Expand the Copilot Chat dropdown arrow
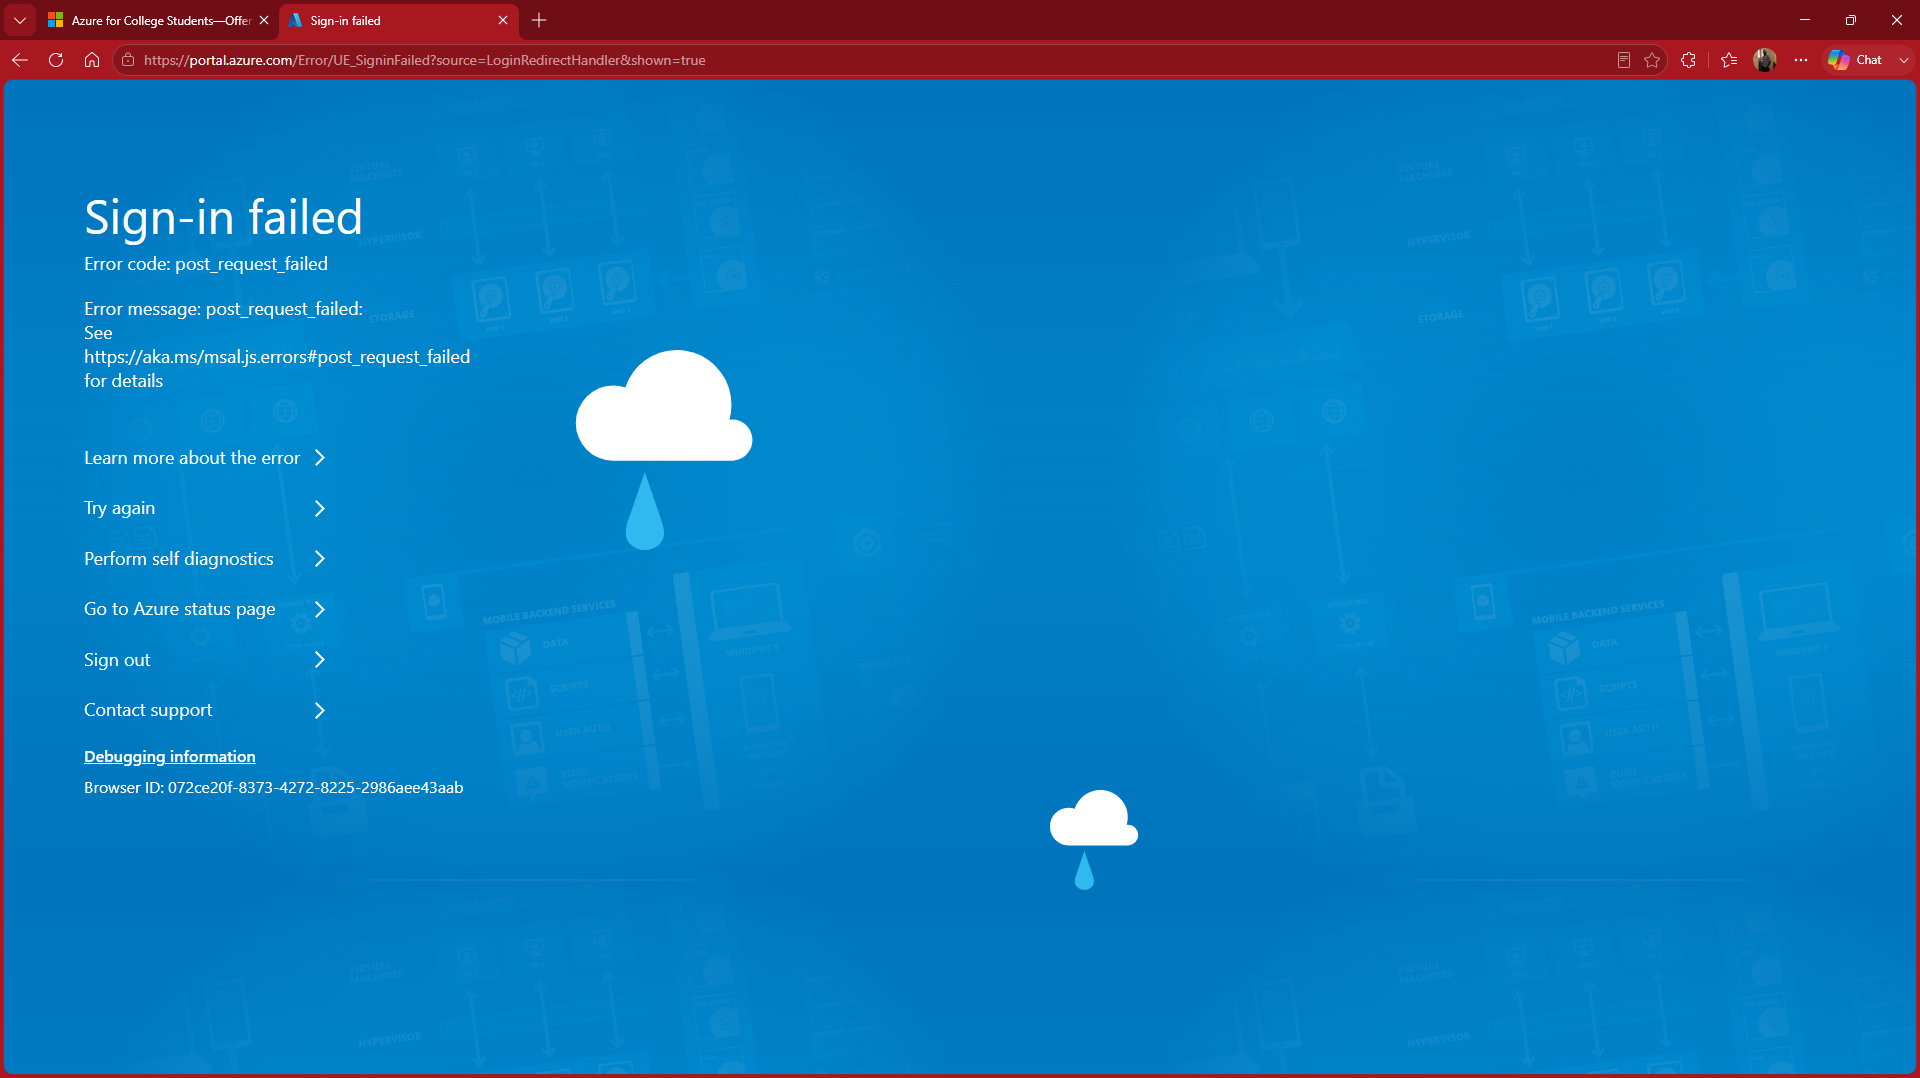Image resolution: width=1920 pixels, height=1078 pixels. pyautogui.click(x=1904, y=60)
